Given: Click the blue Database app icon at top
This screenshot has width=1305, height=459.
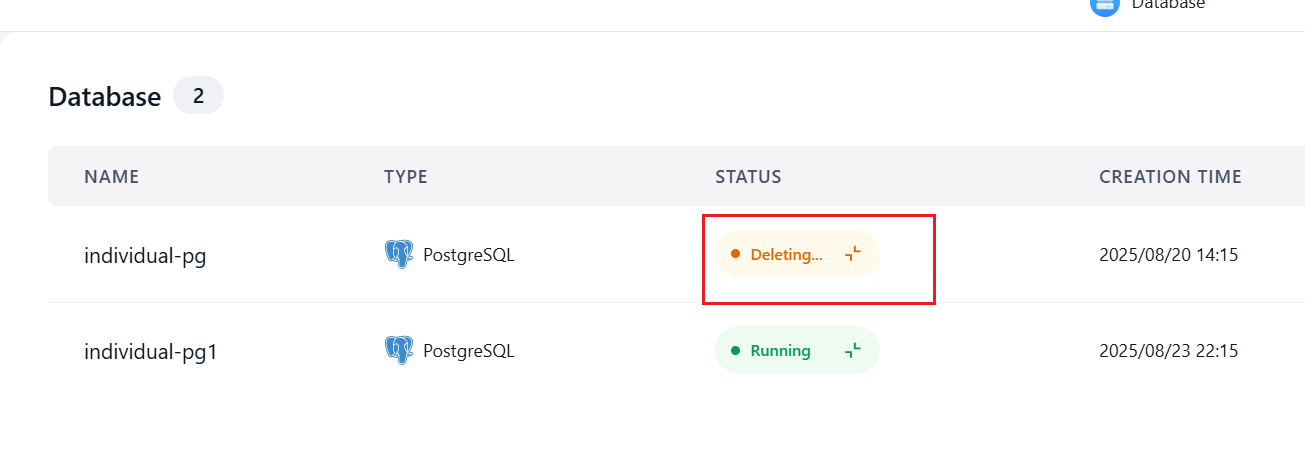Looking at the screenshot, I should (x=1105, y=5).
